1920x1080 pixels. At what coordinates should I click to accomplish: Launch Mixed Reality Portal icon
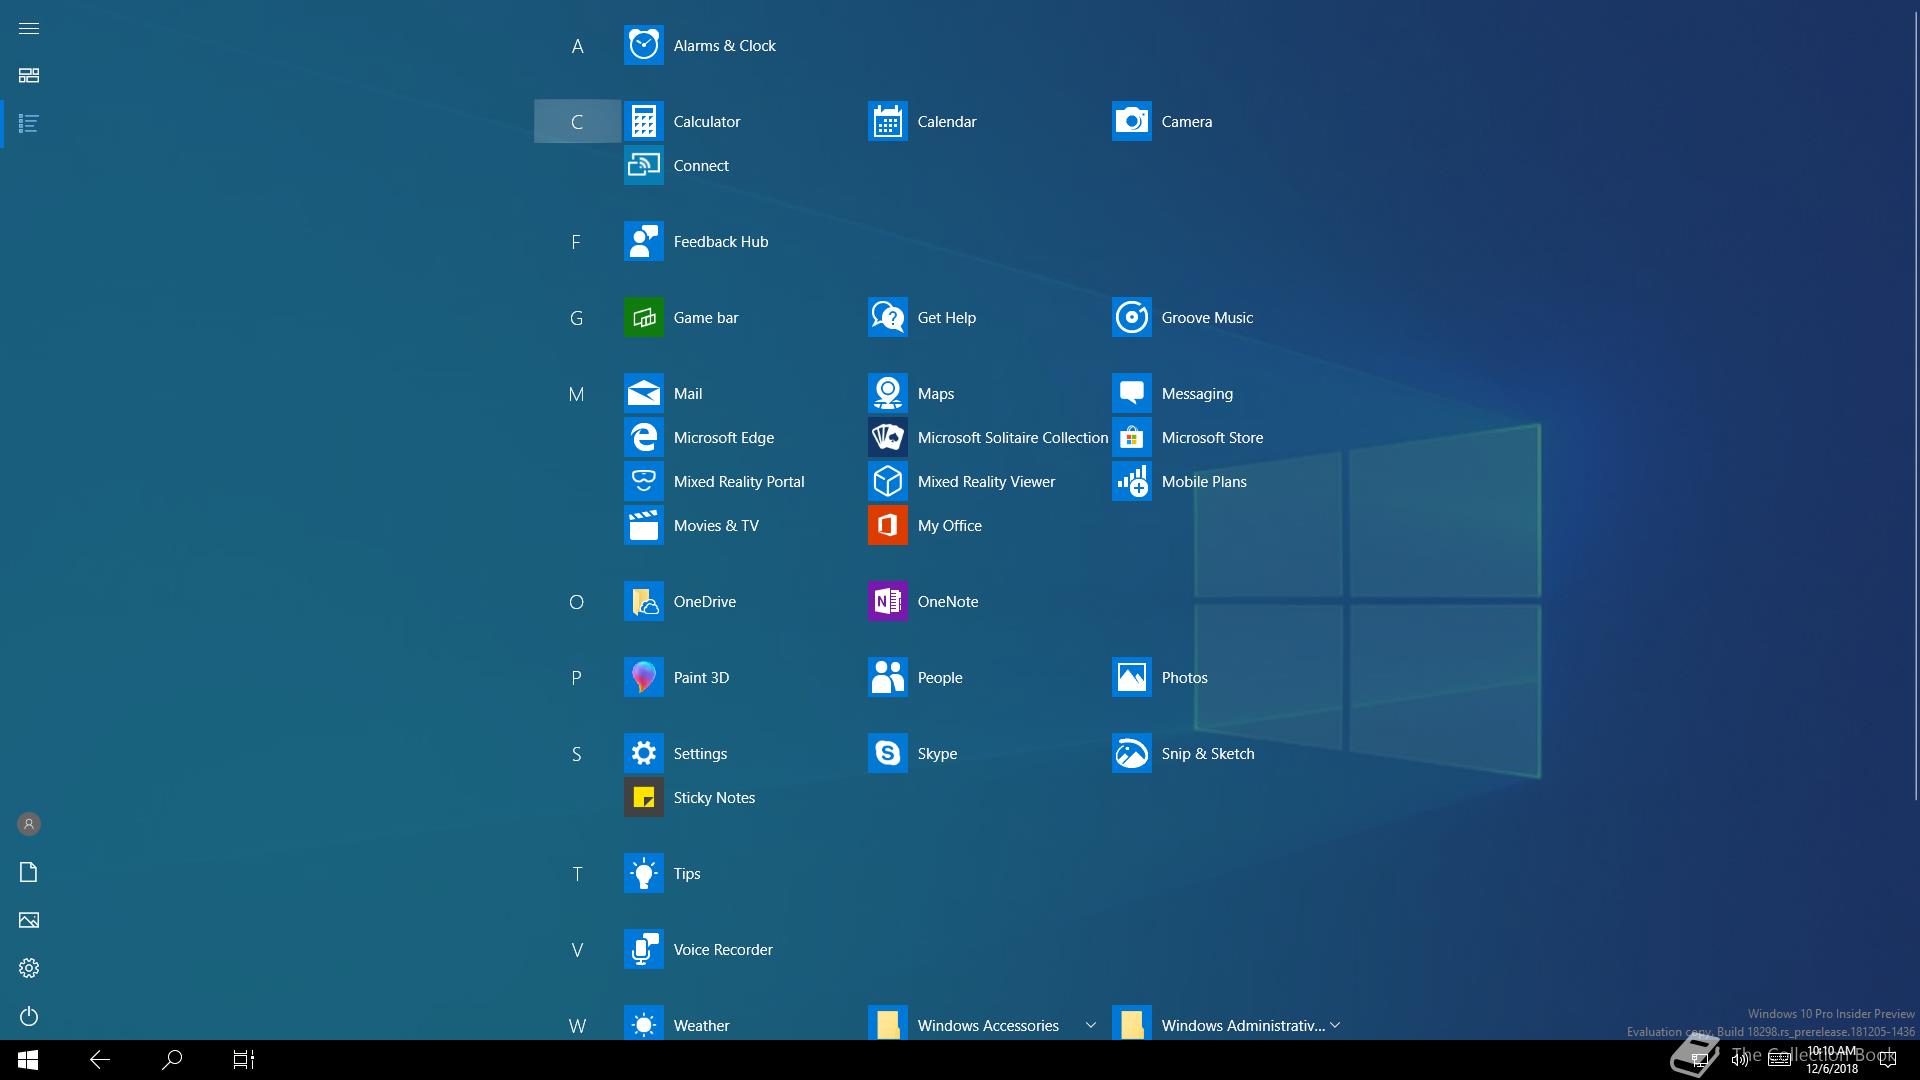643,481
